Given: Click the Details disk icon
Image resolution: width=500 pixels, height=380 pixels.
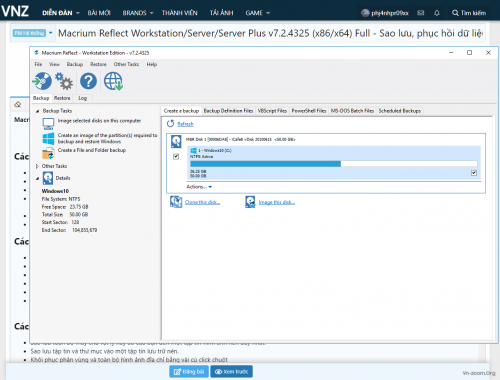Looking at the screenshot, I should pyautogui.click(x=48, y=178).
